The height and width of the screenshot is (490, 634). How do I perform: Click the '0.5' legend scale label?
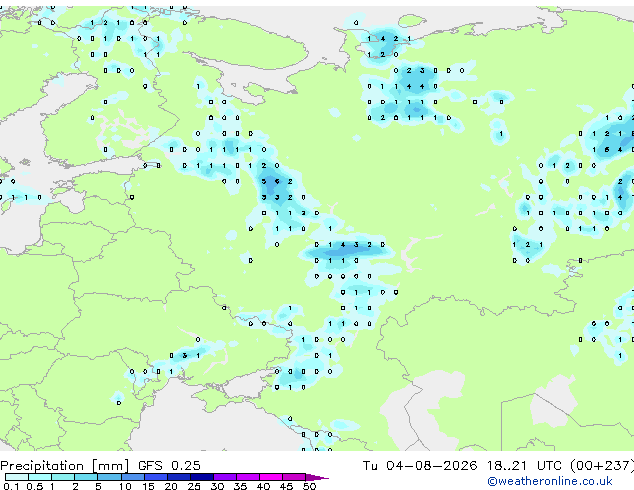point(35,486)
